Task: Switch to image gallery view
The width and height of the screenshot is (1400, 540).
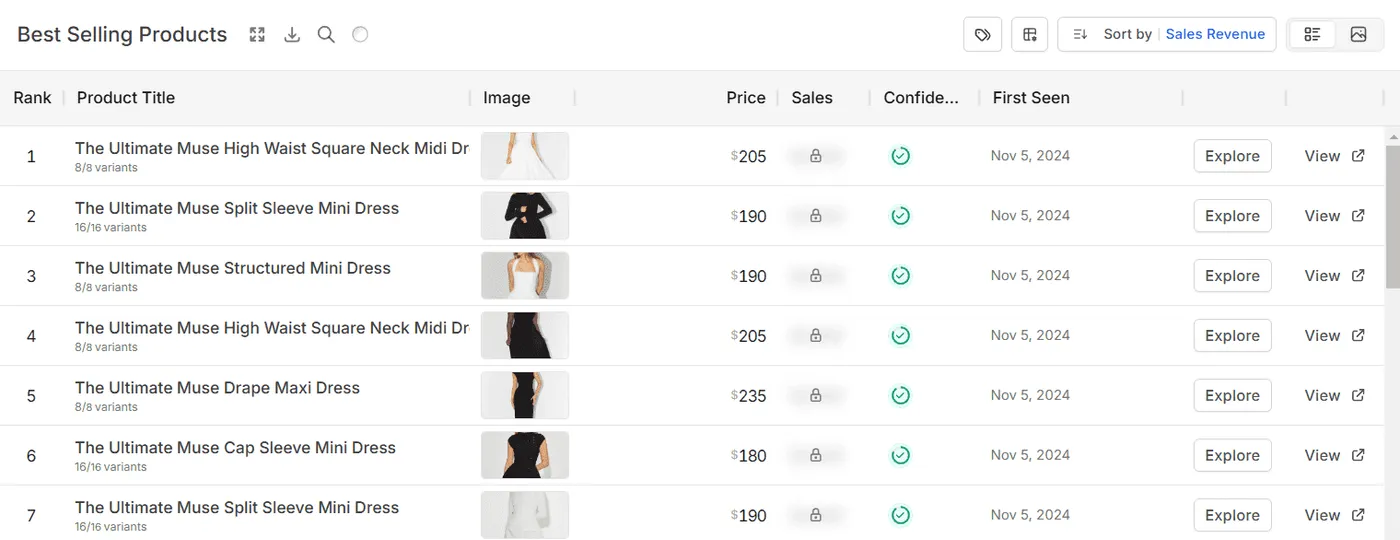Action: (1358, 35)
